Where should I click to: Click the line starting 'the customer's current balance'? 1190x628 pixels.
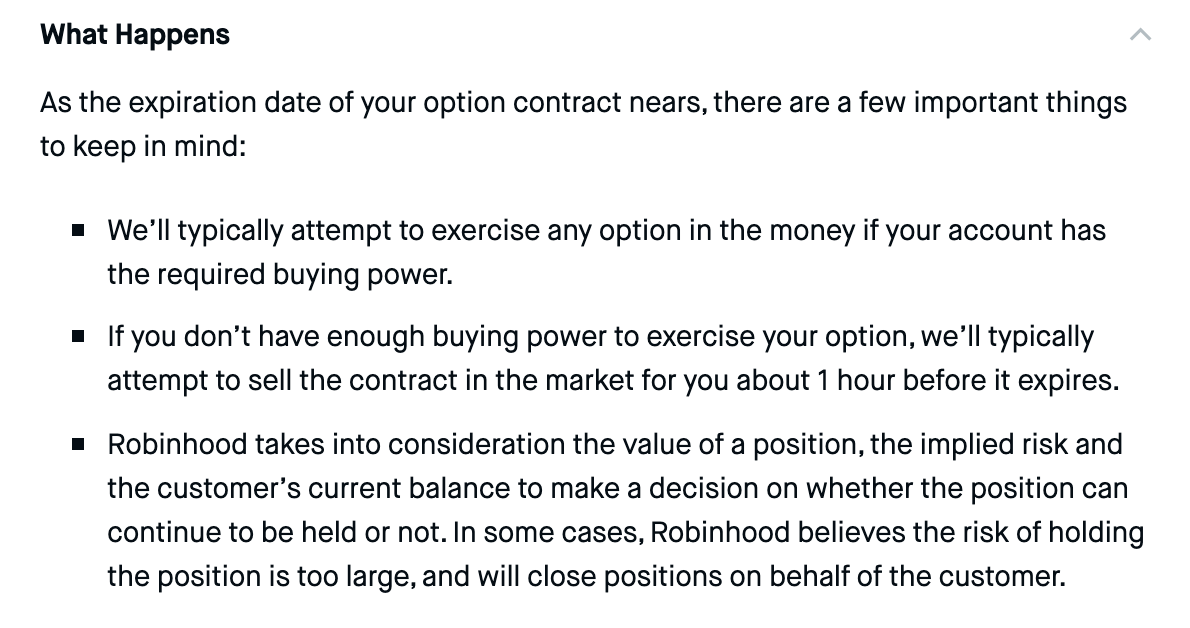pos(618,488)
